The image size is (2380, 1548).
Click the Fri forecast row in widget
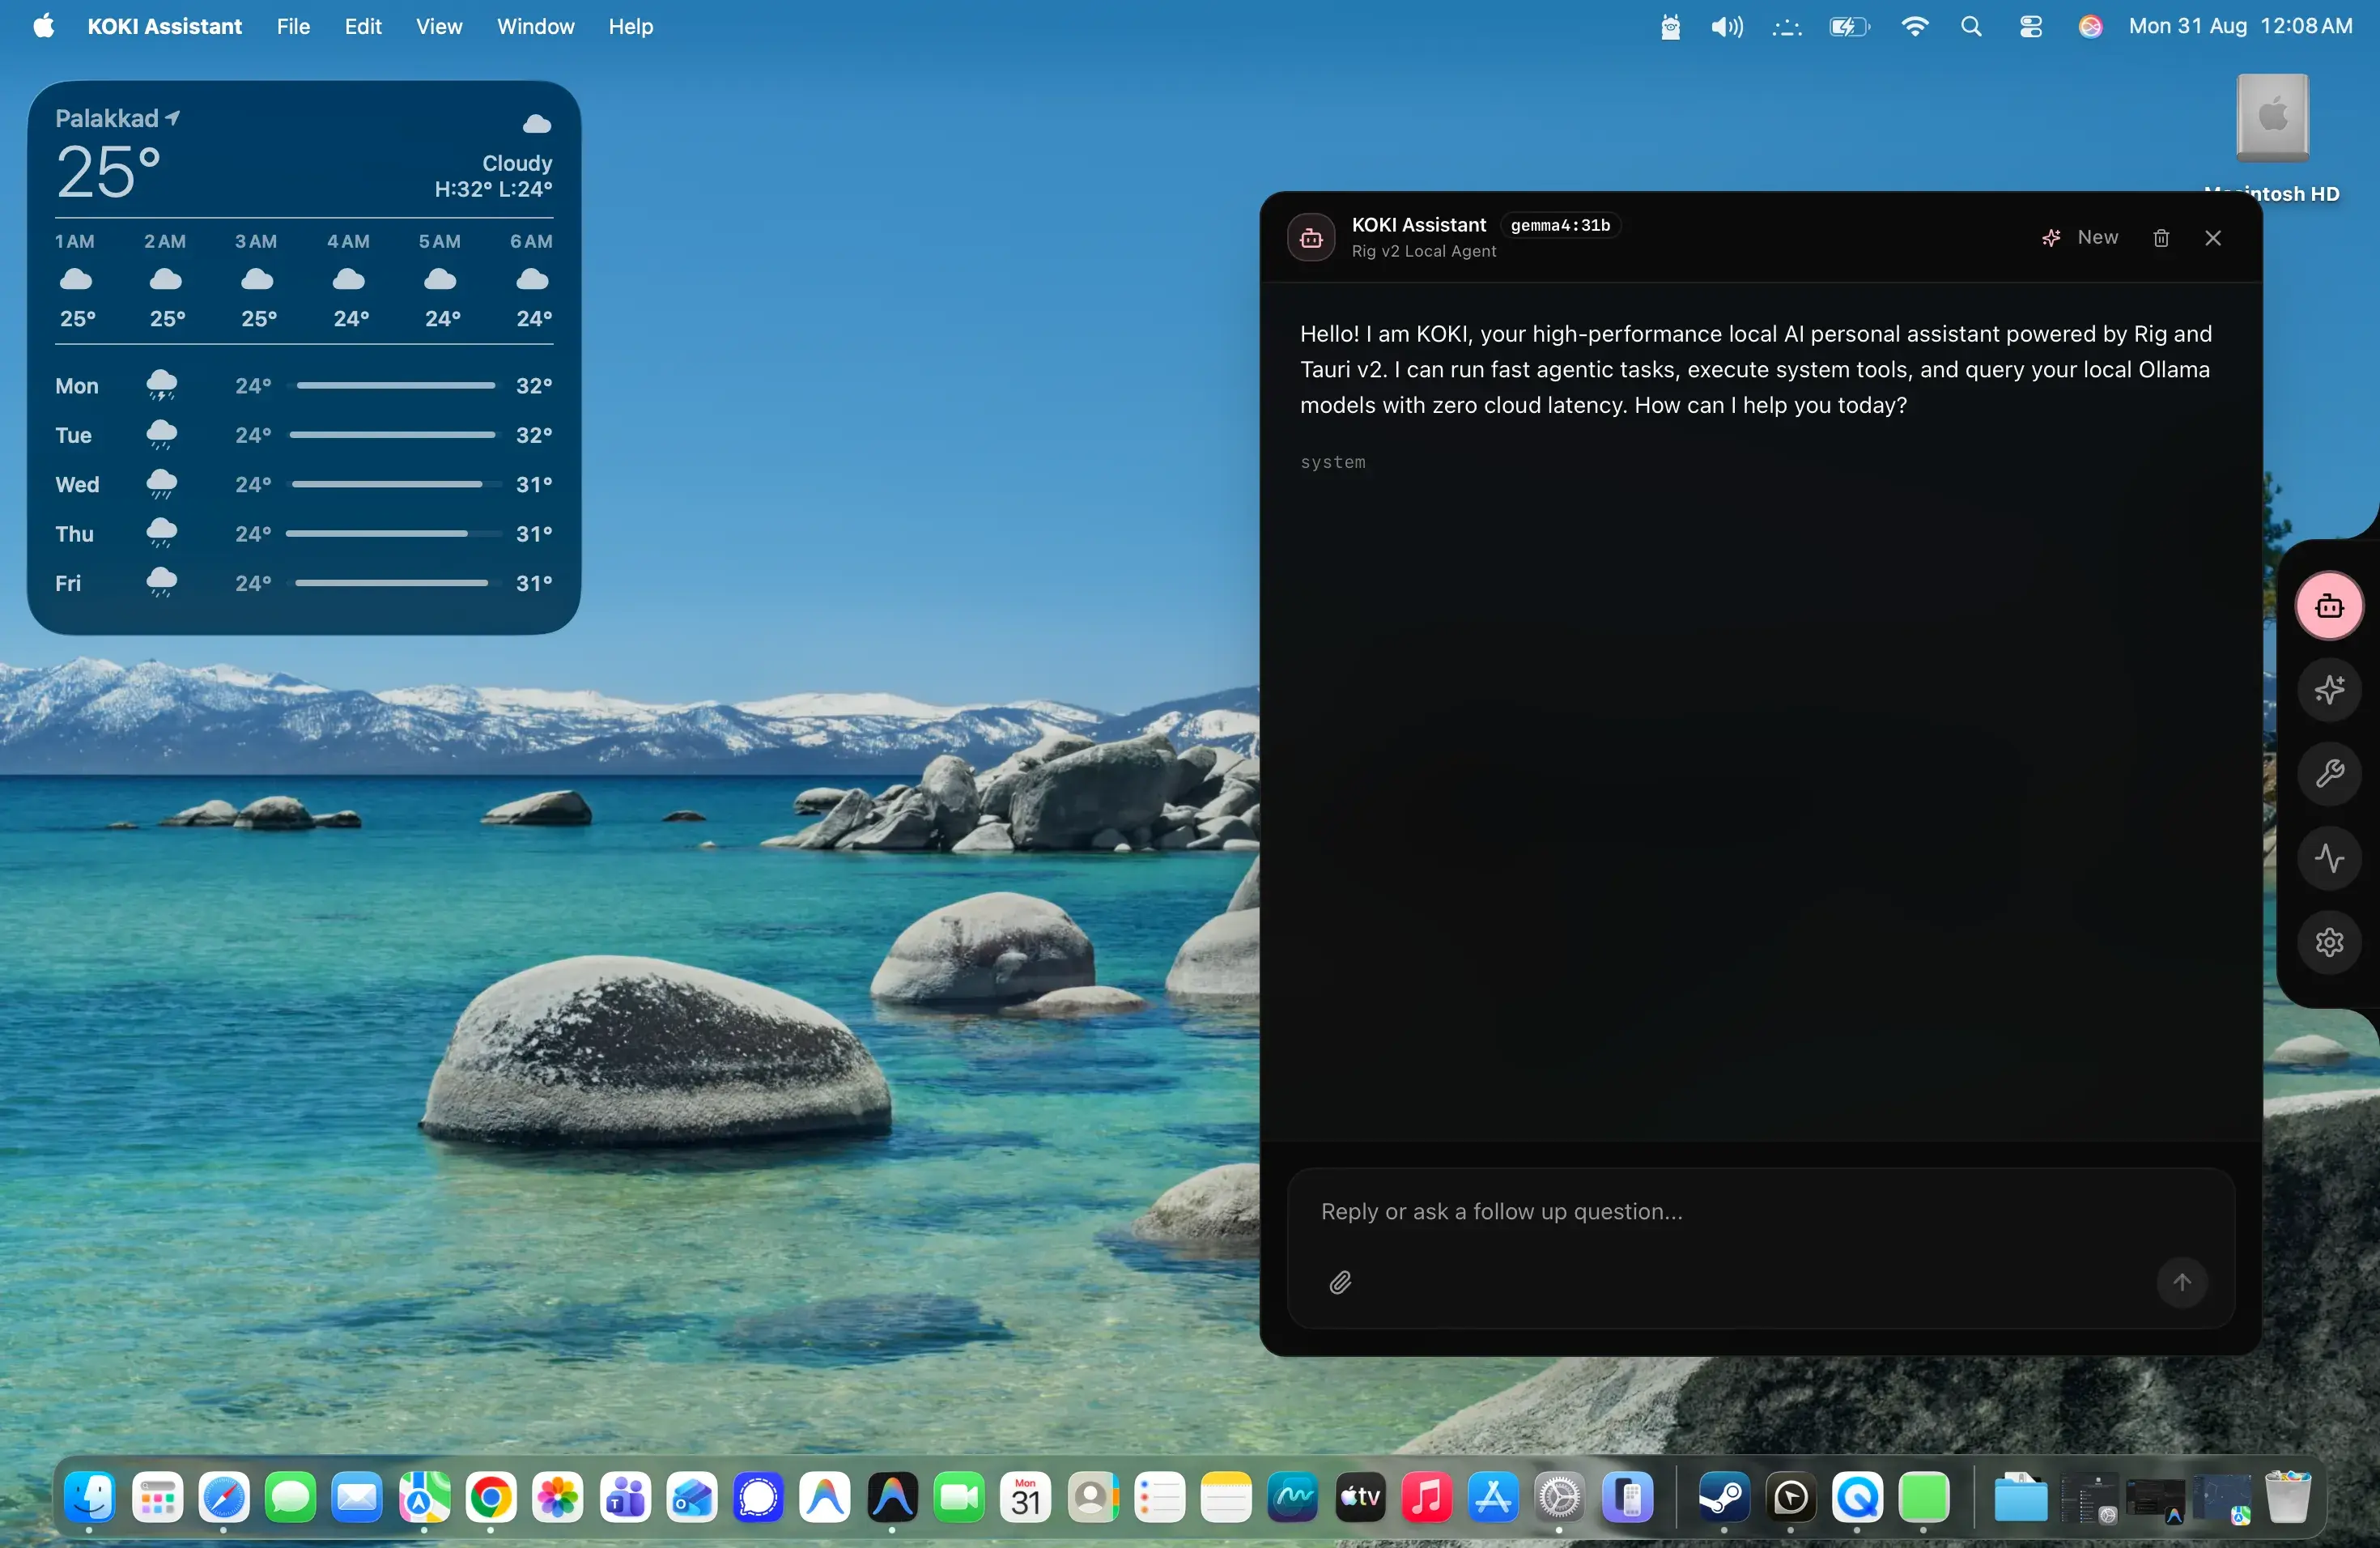click(x=304, y=583)
